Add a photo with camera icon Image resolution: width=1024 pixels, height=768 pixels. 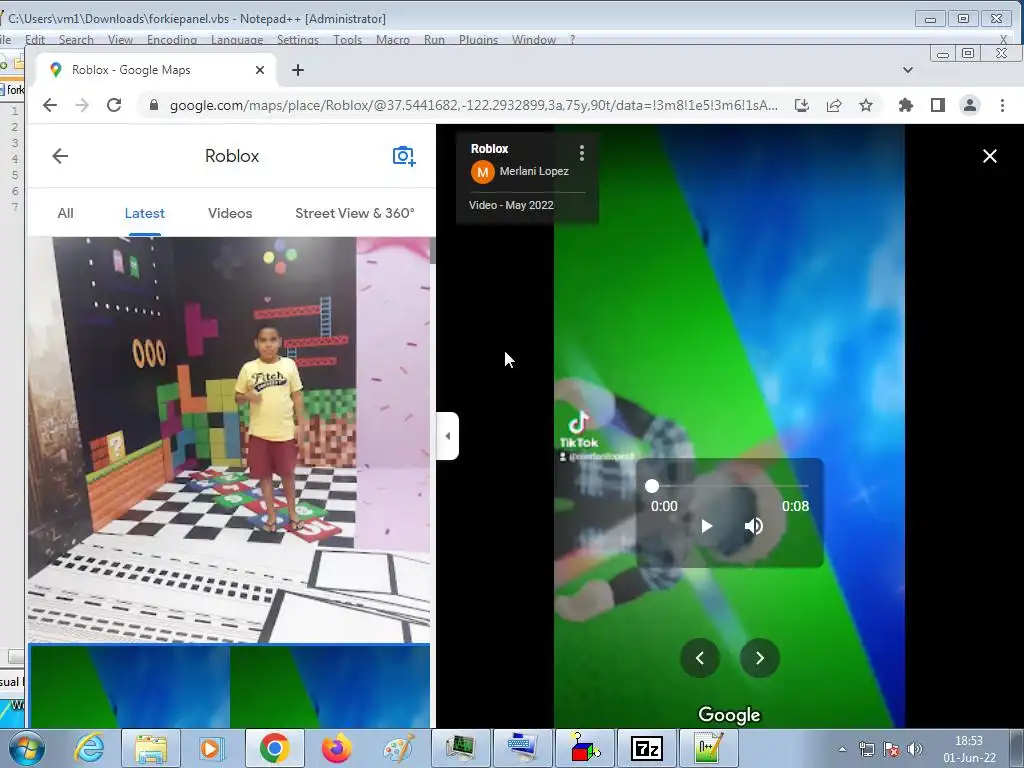(404, 156)
